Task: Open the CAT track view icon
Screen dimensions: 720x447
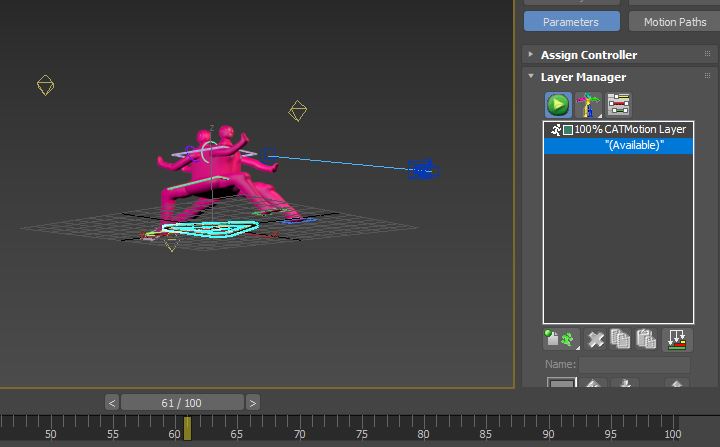Action: tap(619, 104)
